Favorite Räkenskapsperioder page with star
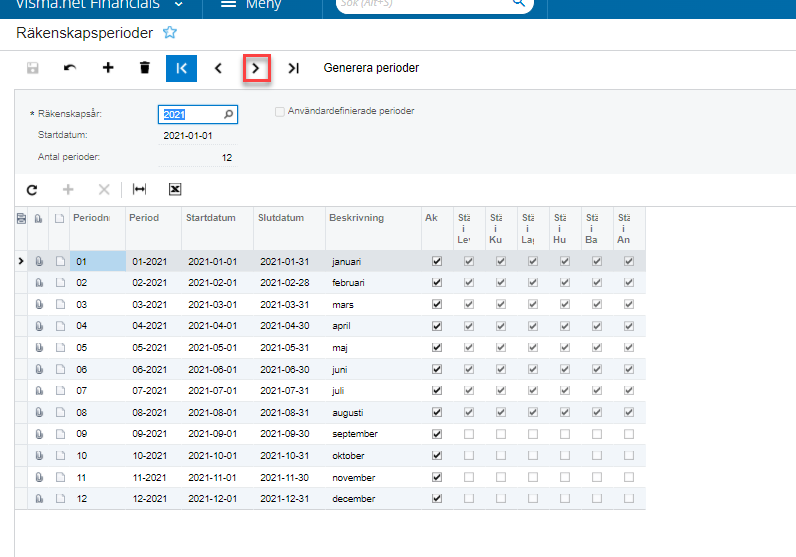Viewport: 796px width, 557px height. click(x=170, y=33)
